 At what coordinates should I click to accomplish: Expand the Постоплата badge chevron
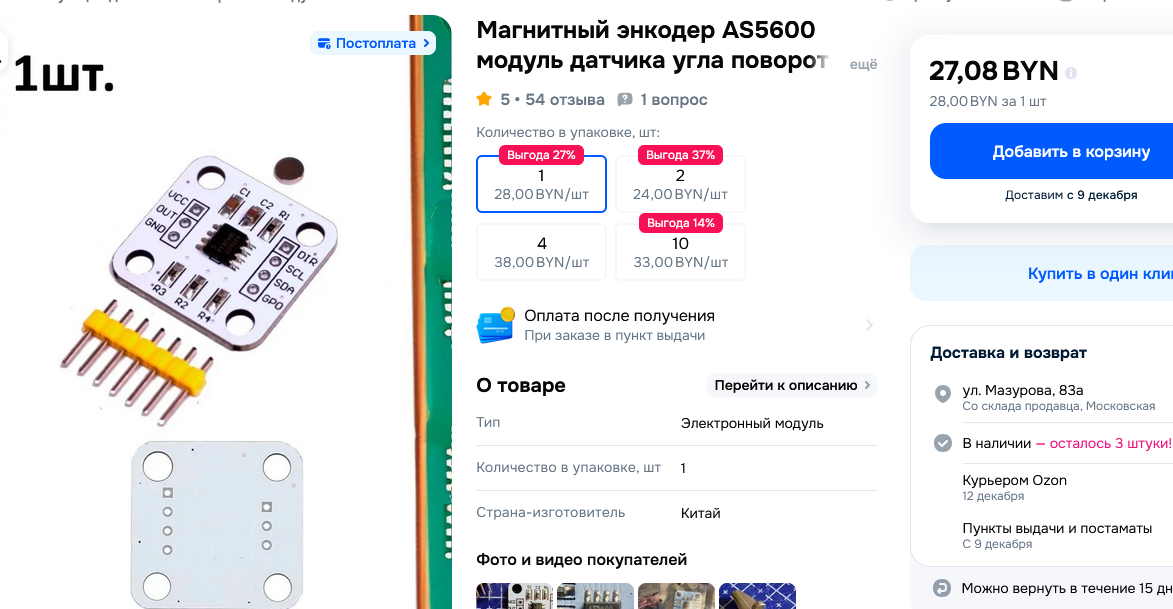(426, 43)
